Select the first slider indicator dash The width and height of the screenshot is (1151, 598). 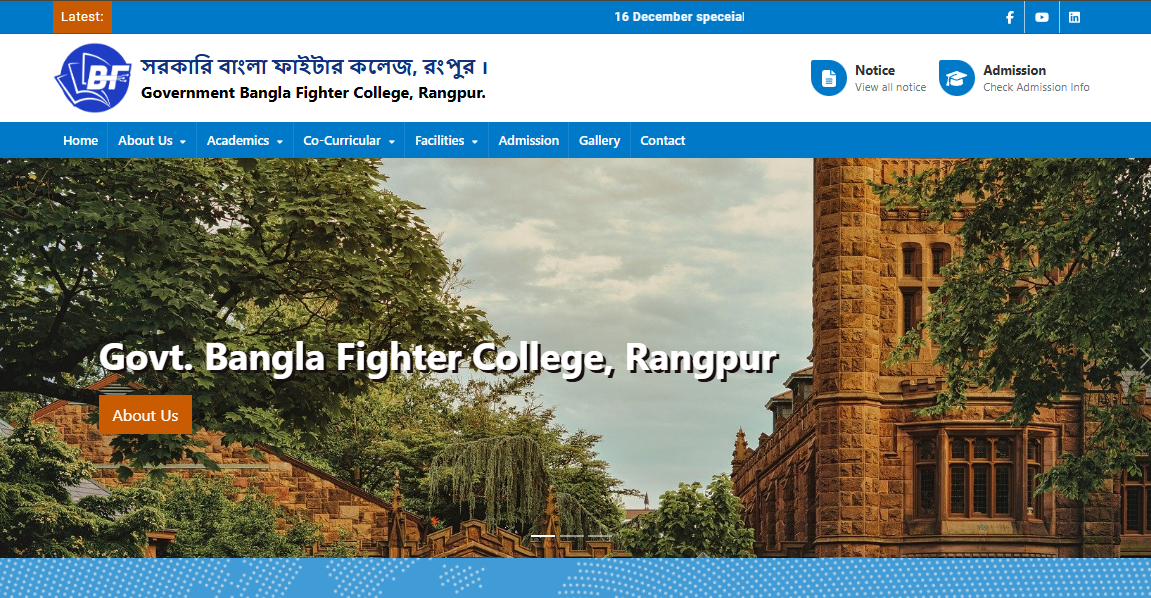(543, 536)
